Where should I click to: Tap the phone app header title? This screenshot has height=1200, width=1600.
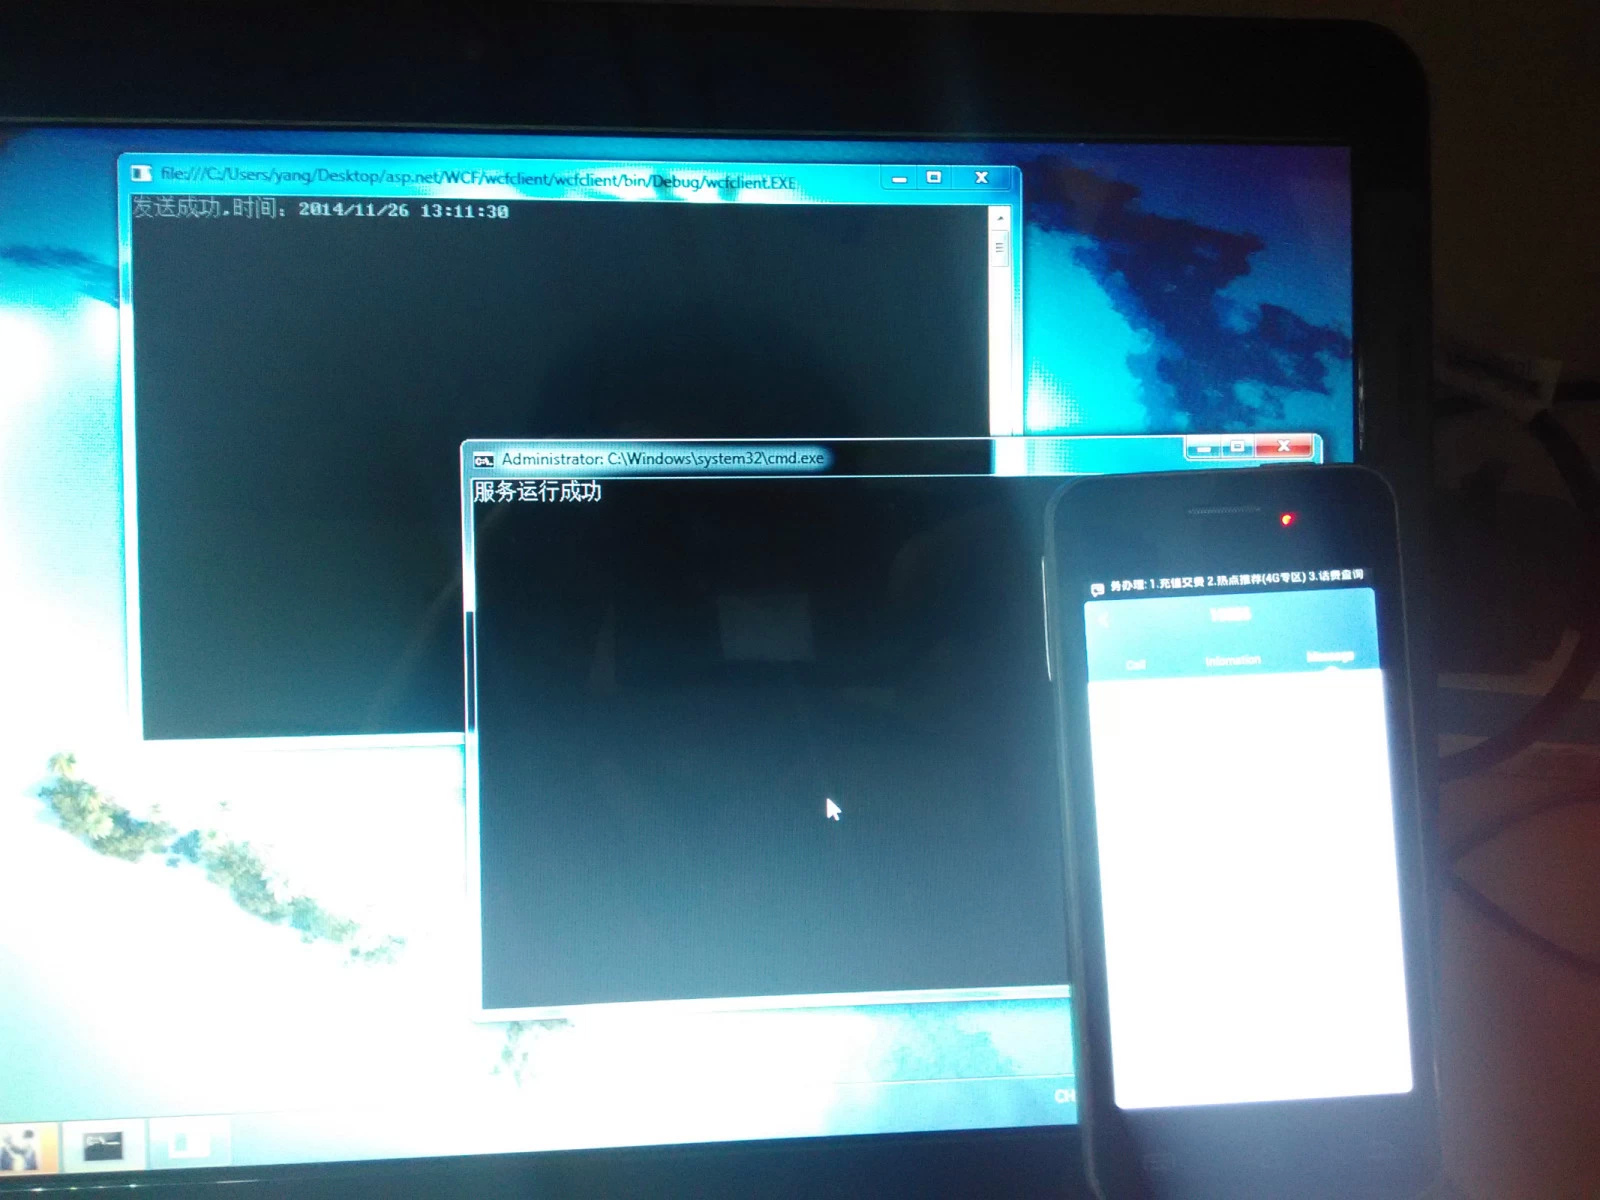pos(1231,614)
